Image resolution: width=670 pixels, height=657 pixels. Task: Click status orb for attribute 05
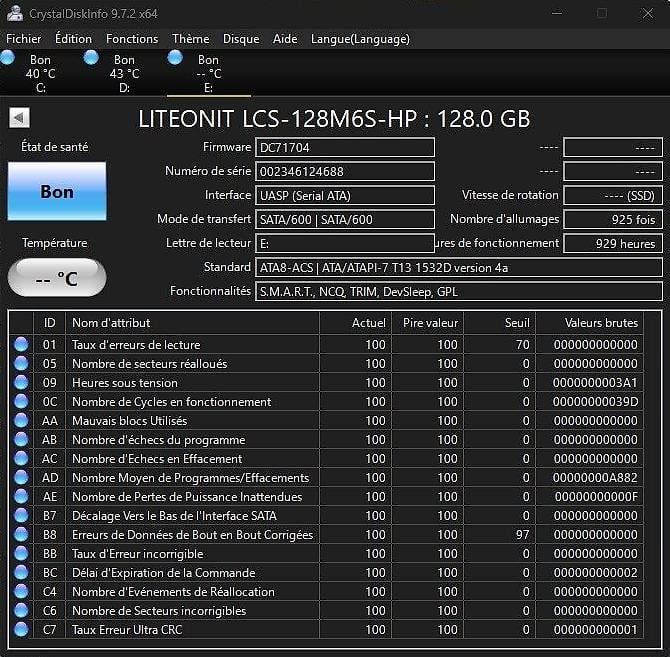tap(21, 364)
